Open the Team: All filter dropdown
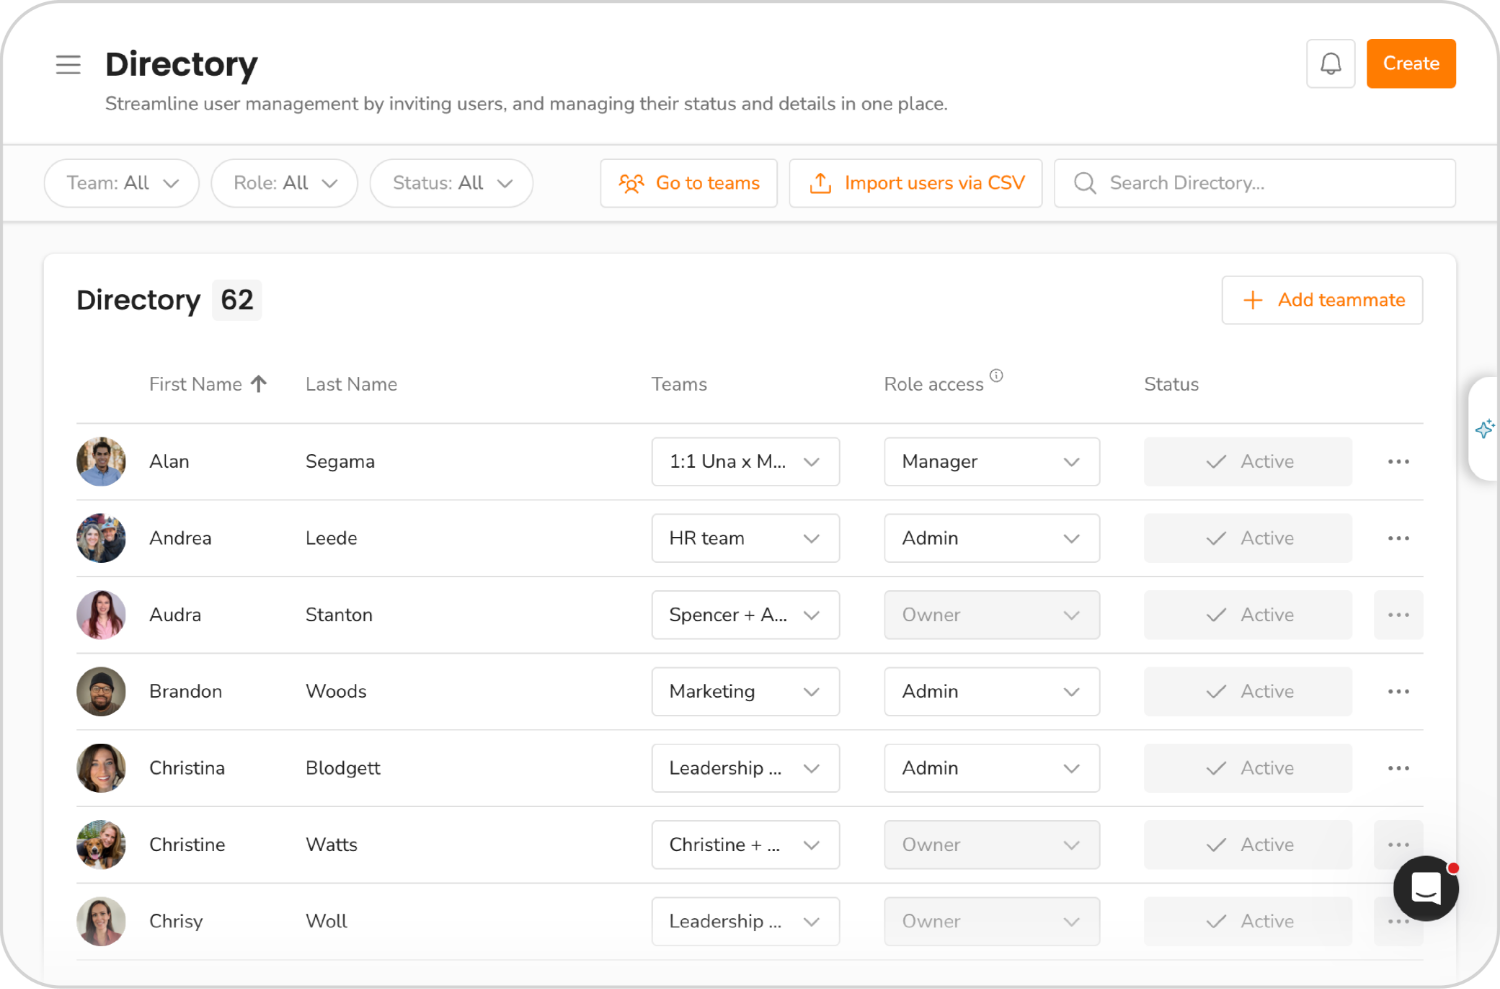Viewport: 1500px width, 989px height. tap(121, 183)
